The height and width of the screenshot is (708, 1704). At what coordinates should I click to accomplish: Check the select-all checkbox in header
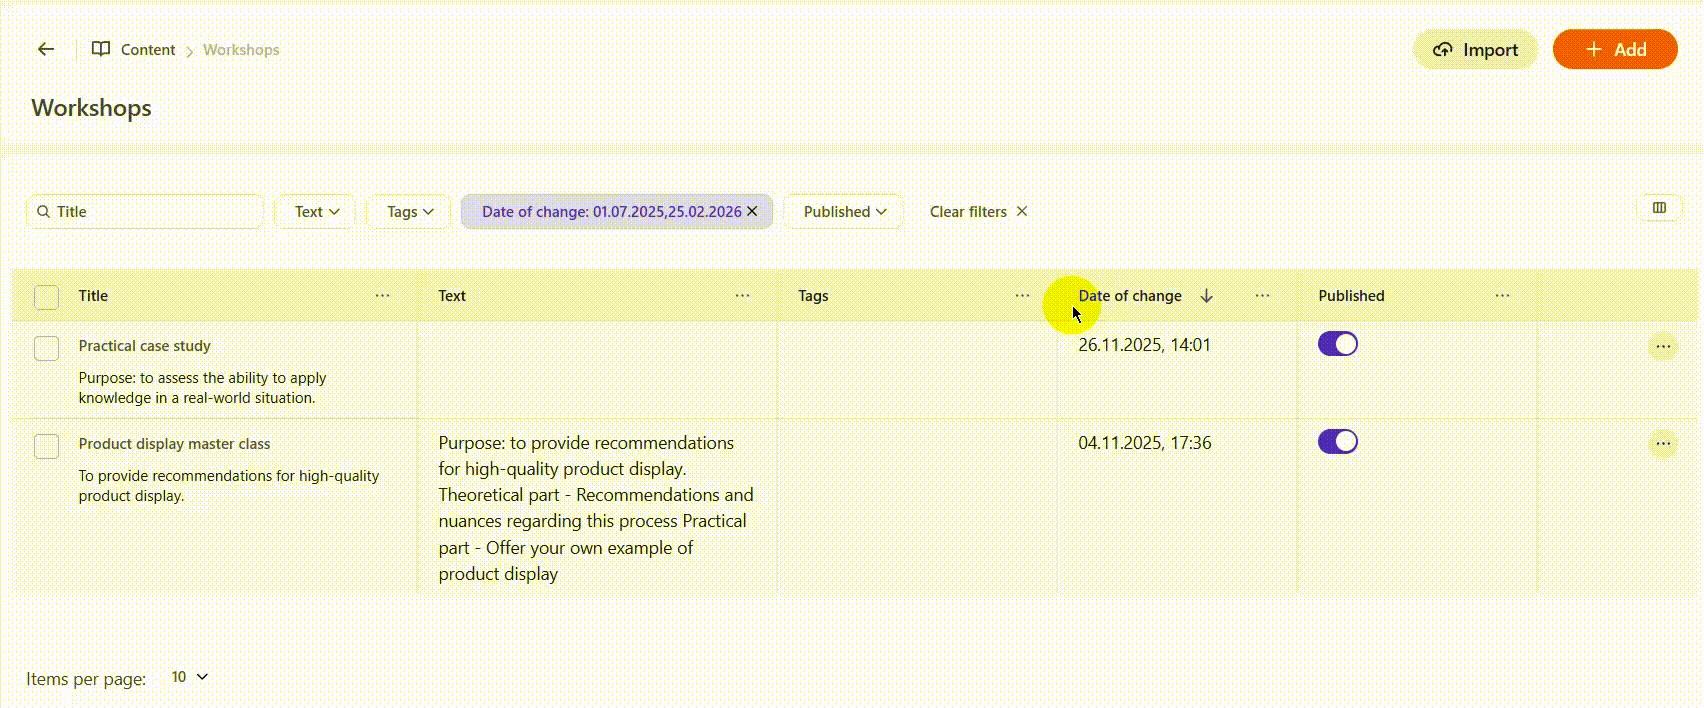tap(47, 297)
